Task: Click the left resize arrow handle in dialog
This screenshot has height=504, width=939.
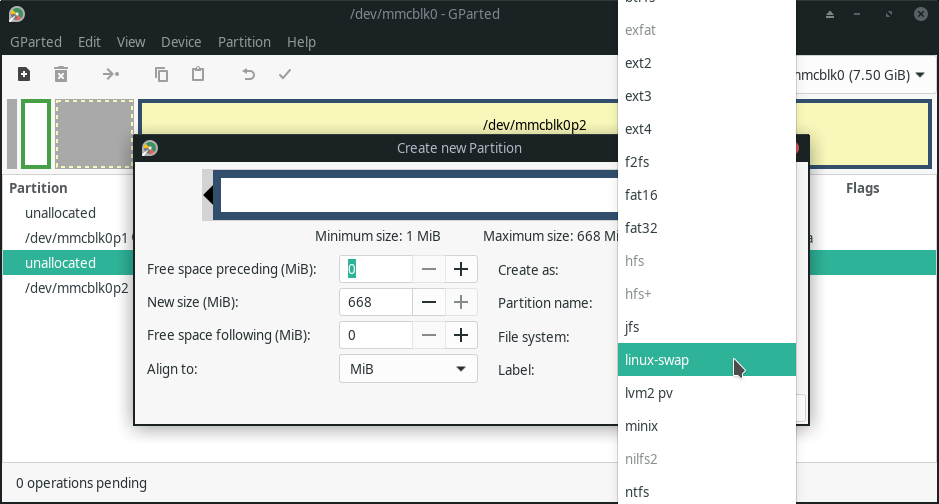Action: (x=208, y=195)
